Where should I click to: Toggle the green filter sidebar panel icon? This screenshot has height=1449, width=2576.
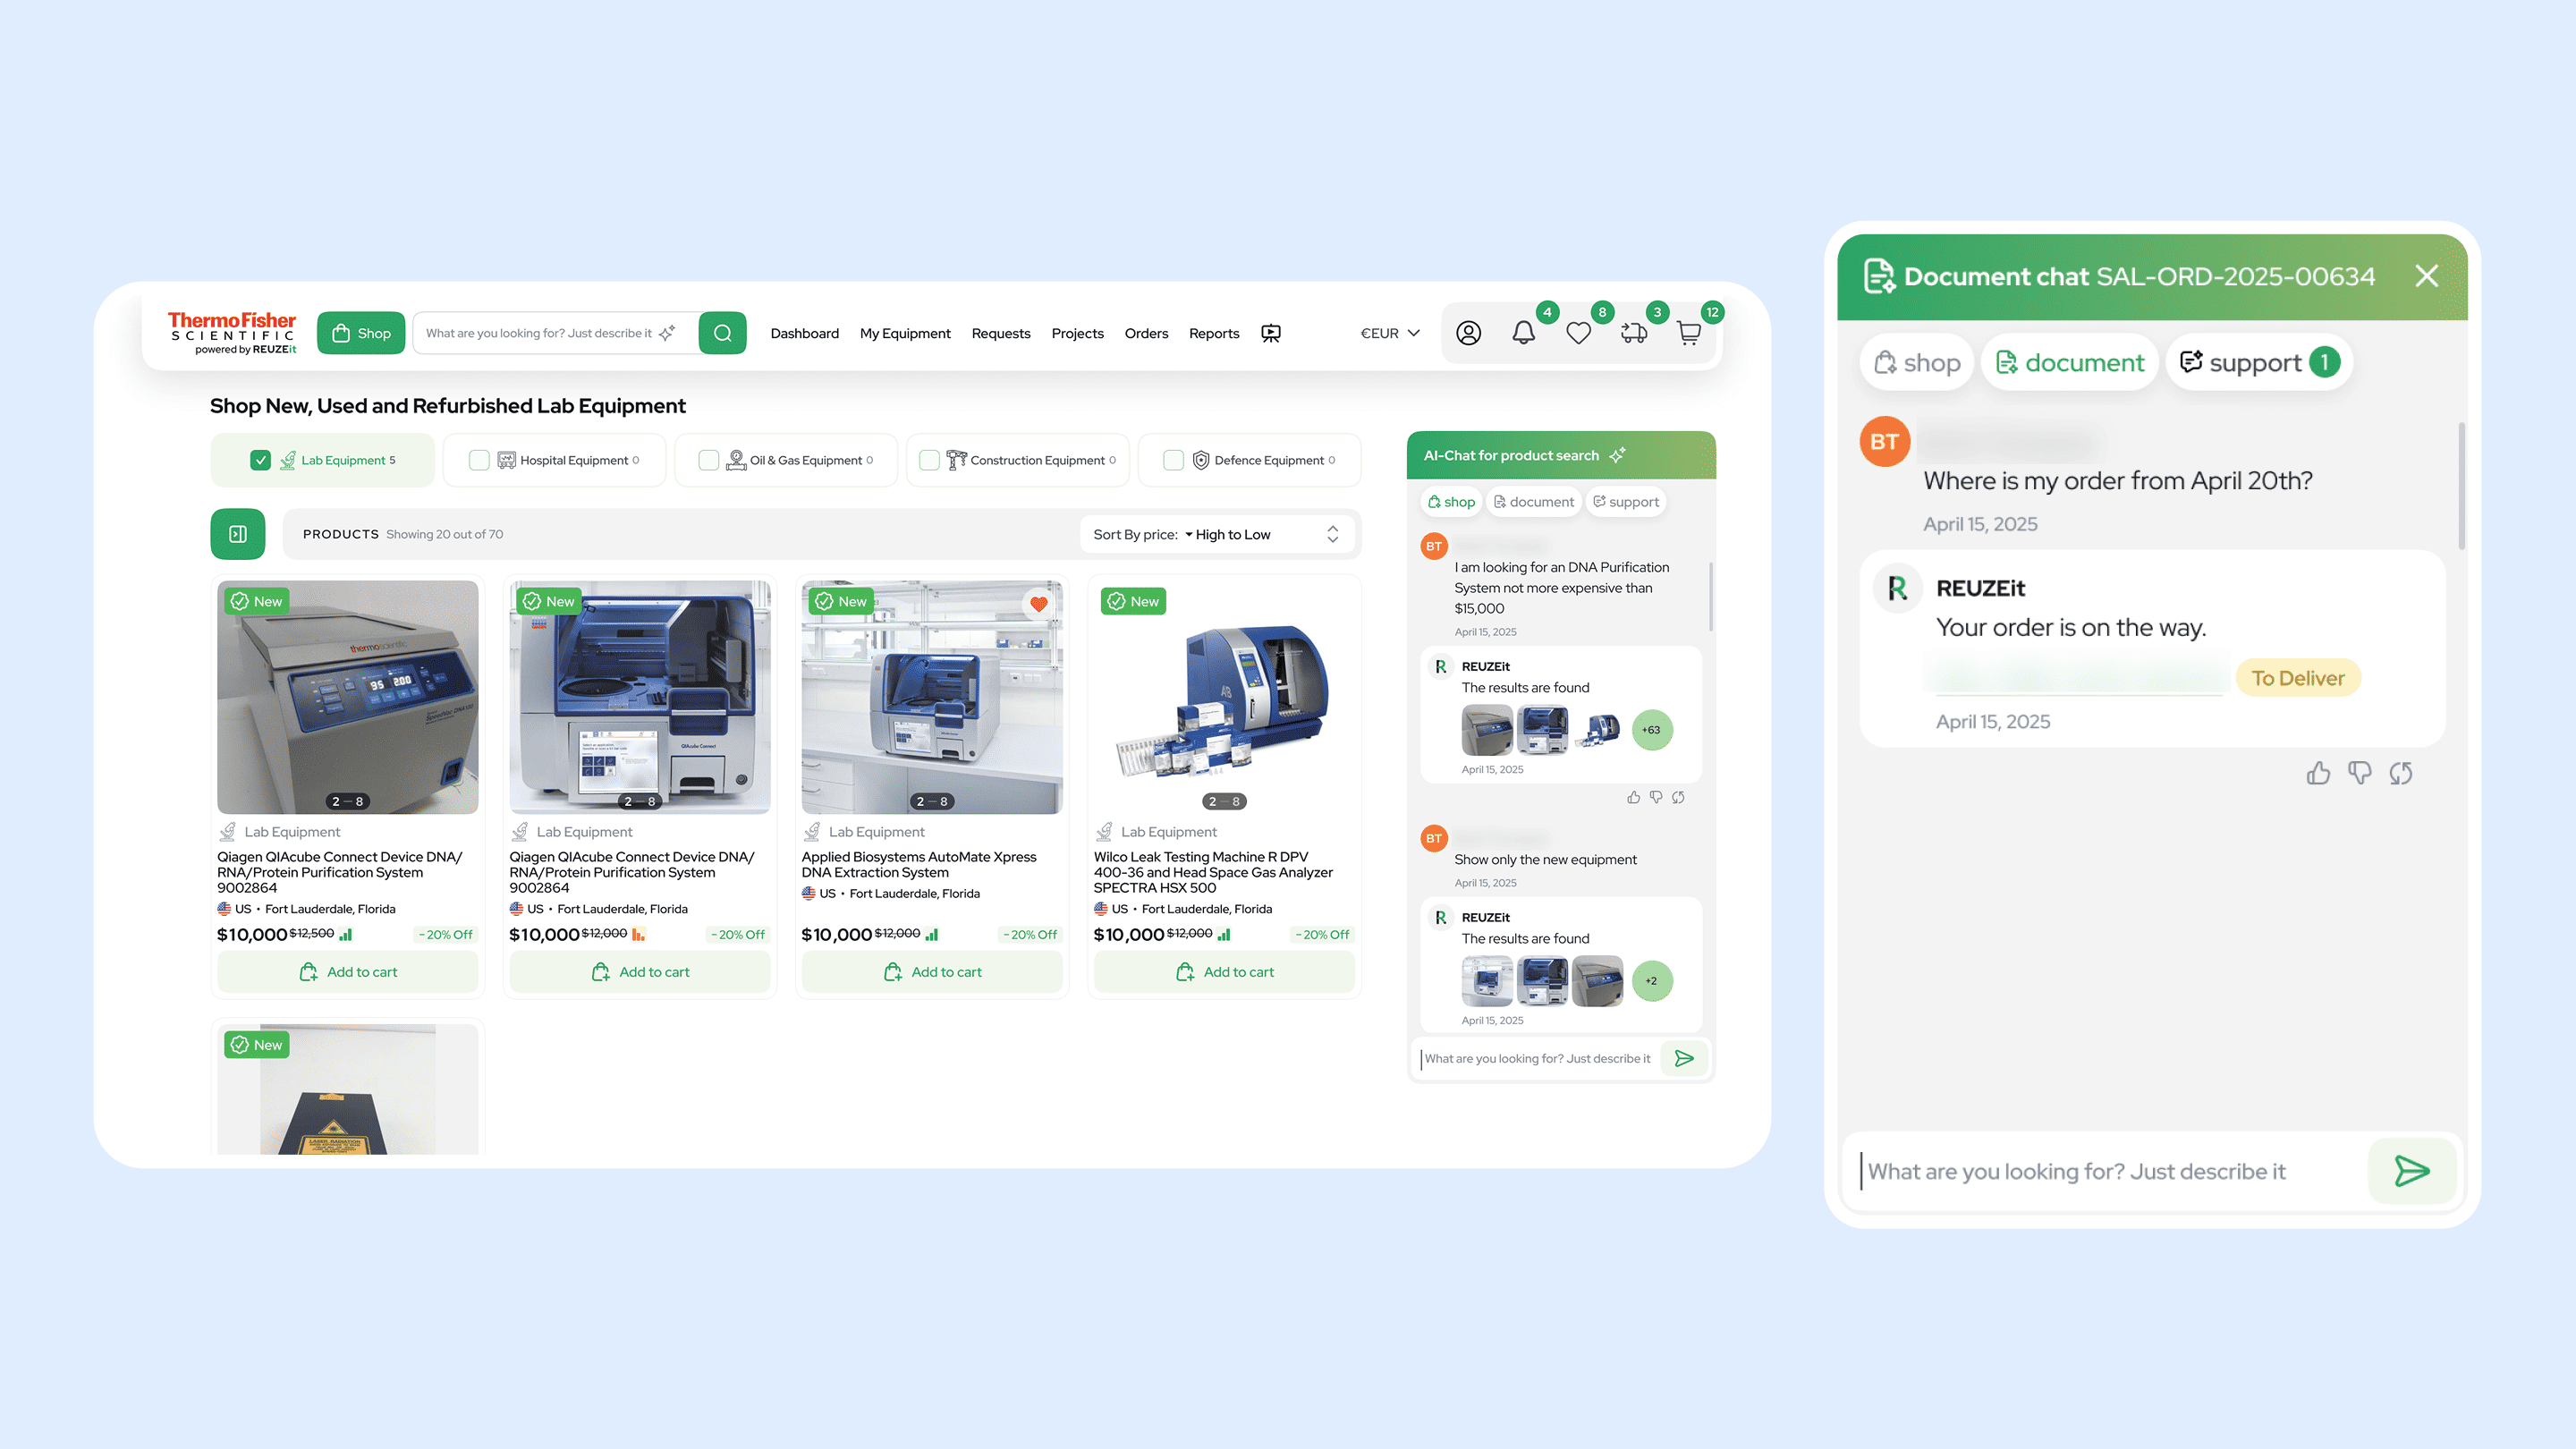238,534
